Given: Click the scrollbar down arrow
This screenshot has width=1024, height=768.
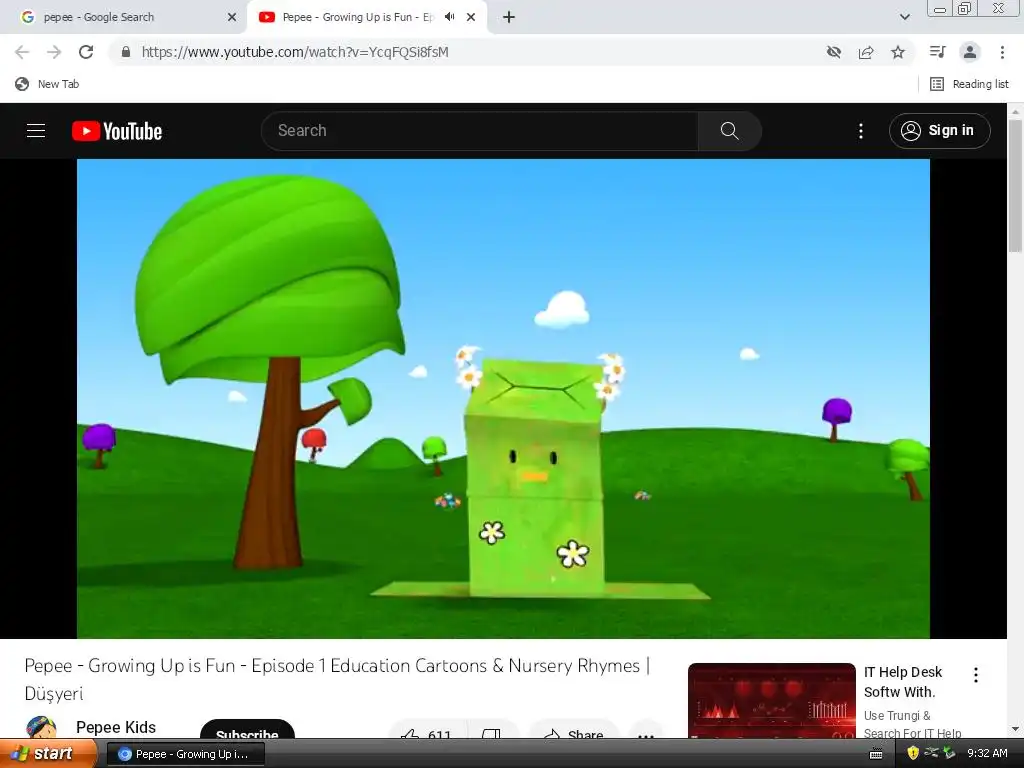Looking at the screenshot, I should pyautogui.click(x=1015, y=729).
